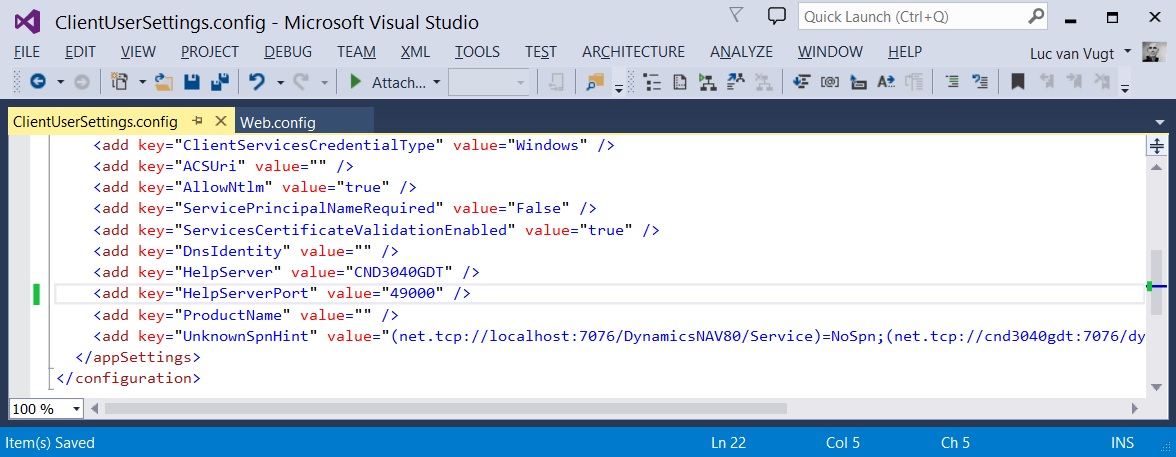The height and width of the screenshot is (457, 1176).
Task: Open Find in Files folder-magnifier icon
Action: [595, 82]
